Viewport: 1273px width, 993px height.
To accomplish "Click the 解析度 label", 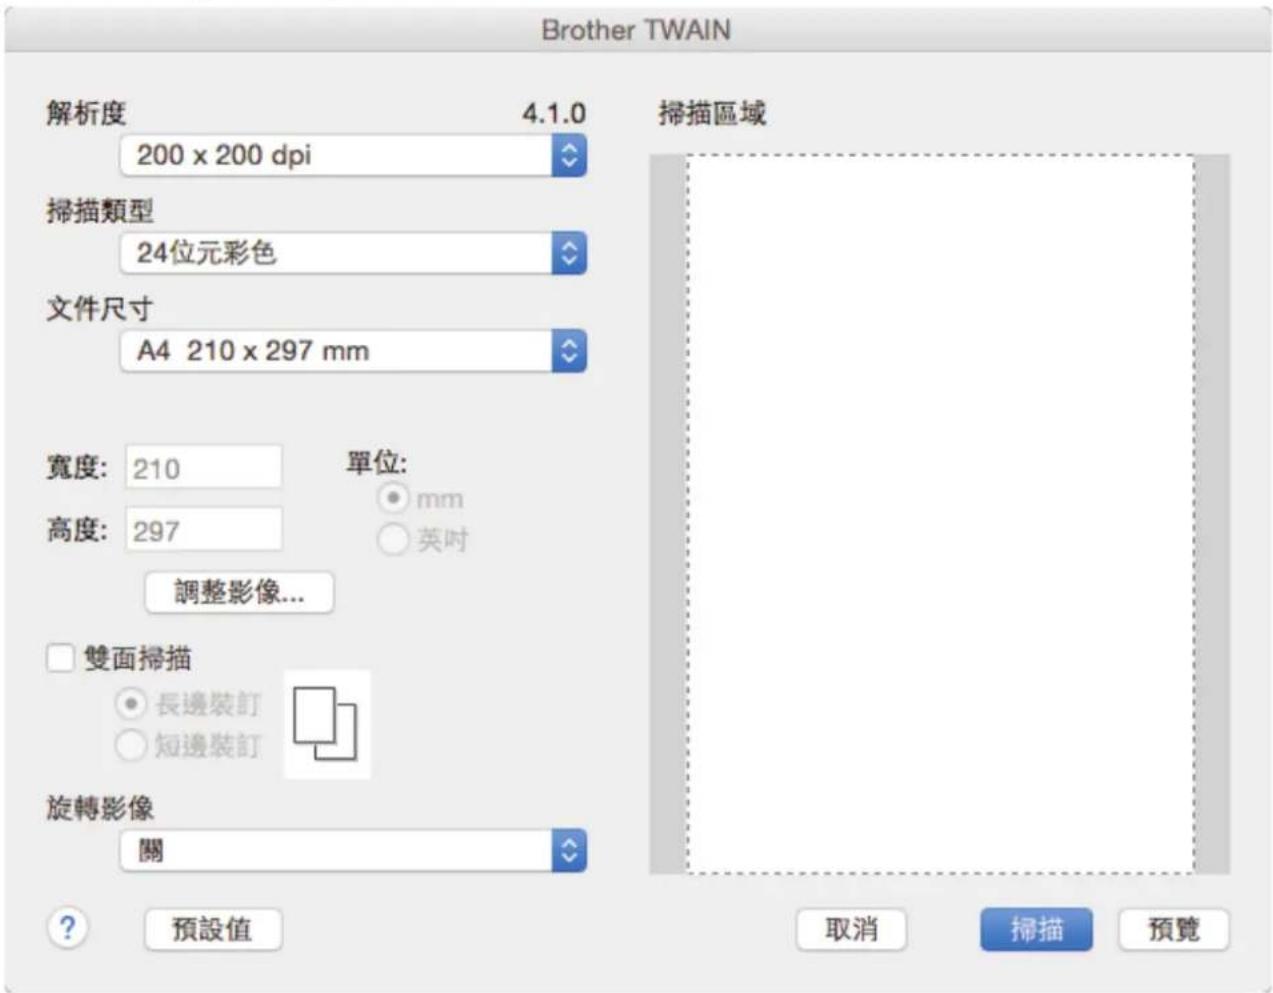I will coord(87,113).
